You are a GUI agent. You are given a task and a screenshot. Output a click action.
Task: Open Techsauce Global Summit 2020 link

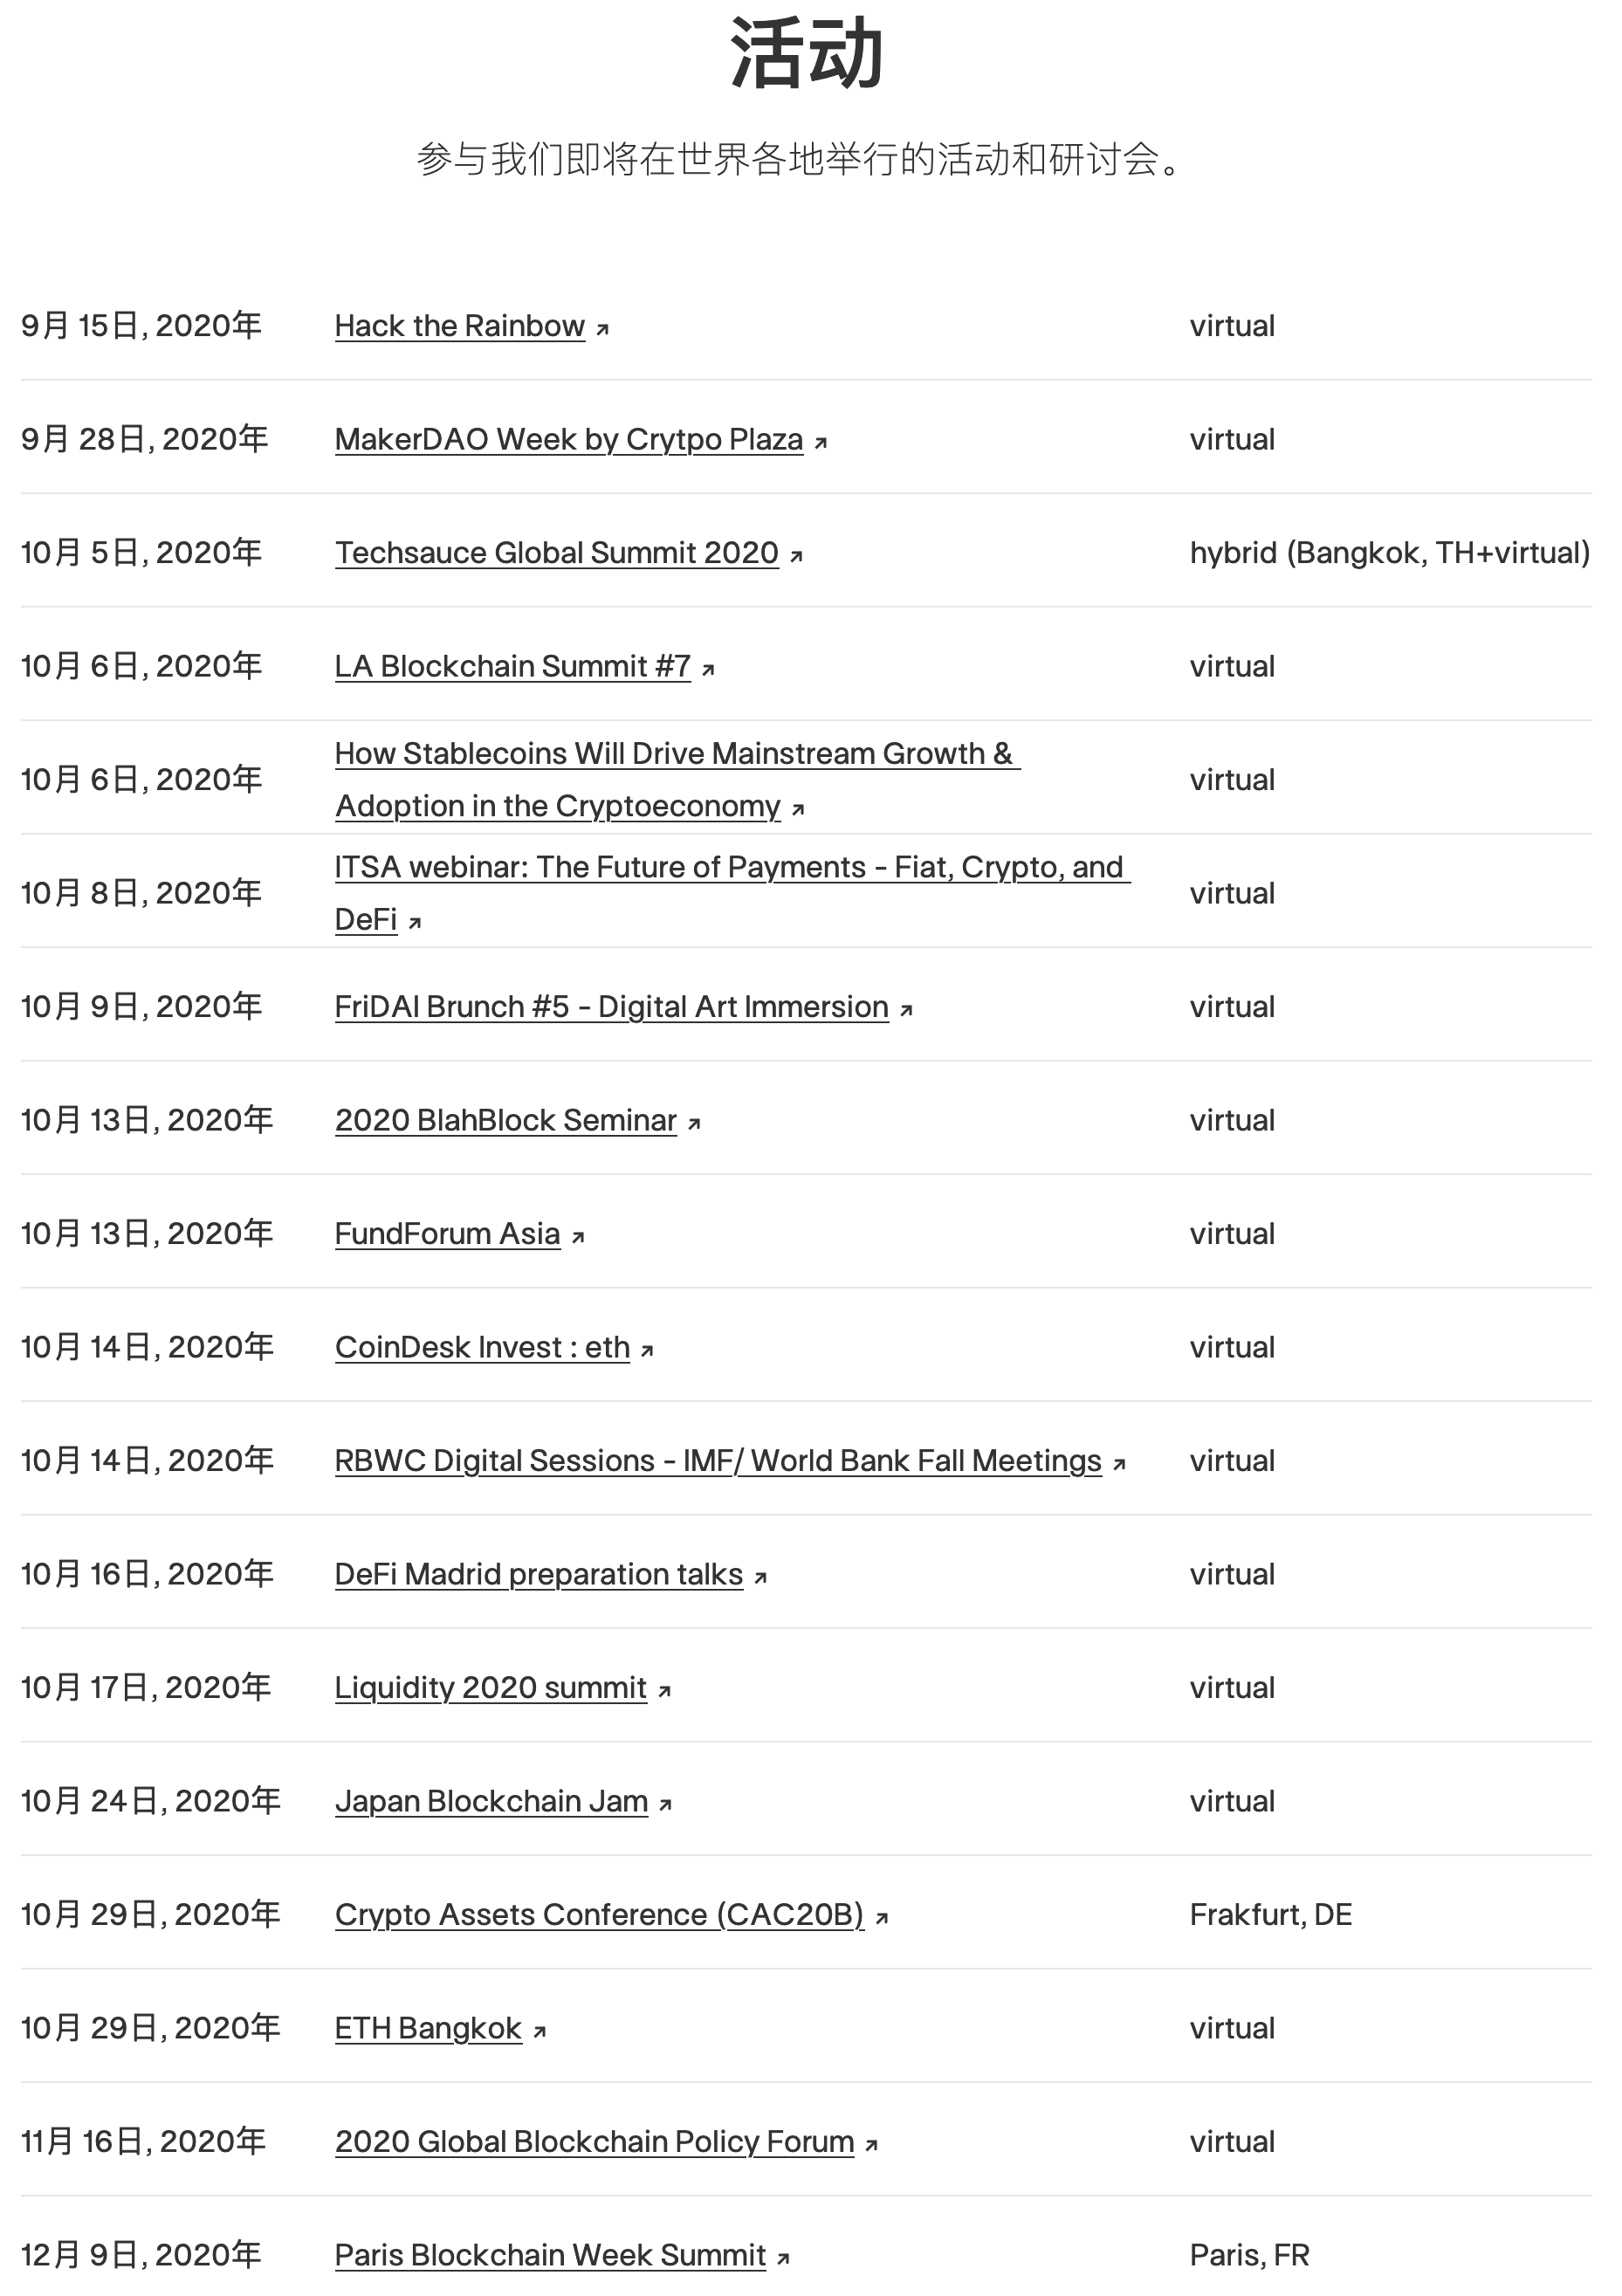coord(556,553)
